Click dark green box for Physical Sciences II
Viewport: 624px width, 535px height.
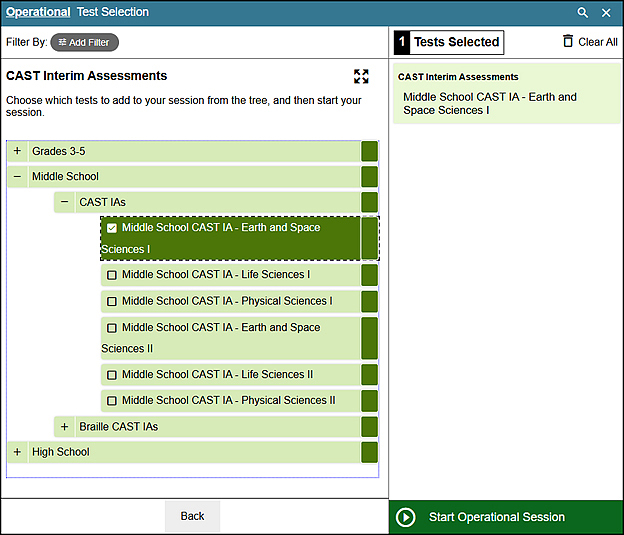[369, 401]
